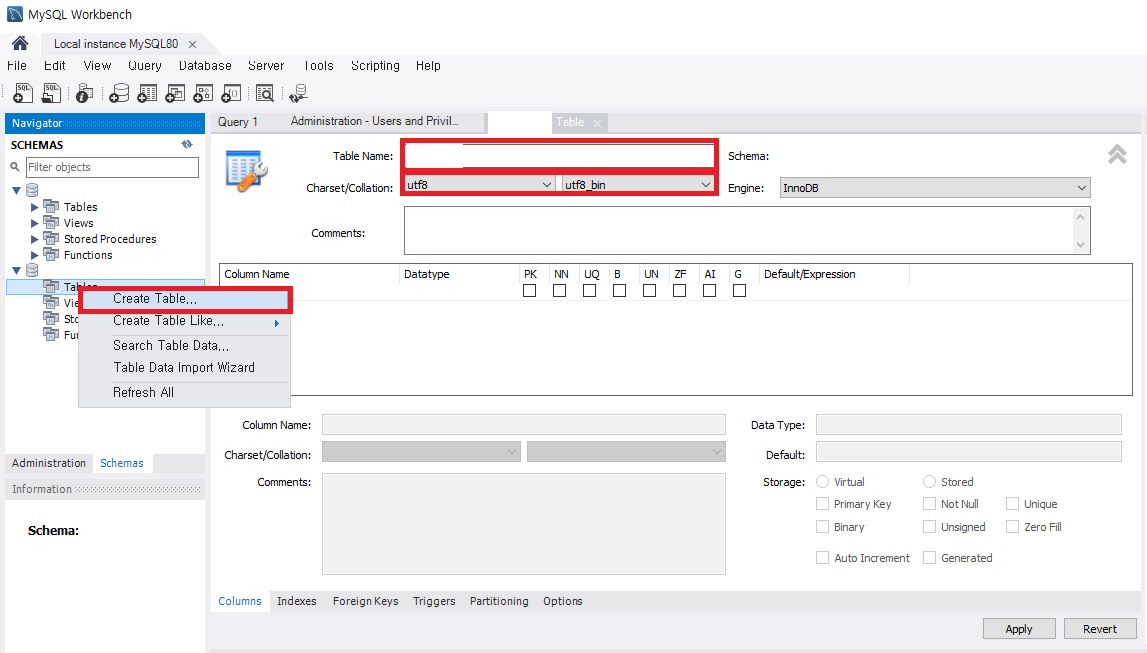The width and height of the screenshot is (1147, 653).
Task: Open the InnoDB engine dropdown
Action: tap(935, 188)
